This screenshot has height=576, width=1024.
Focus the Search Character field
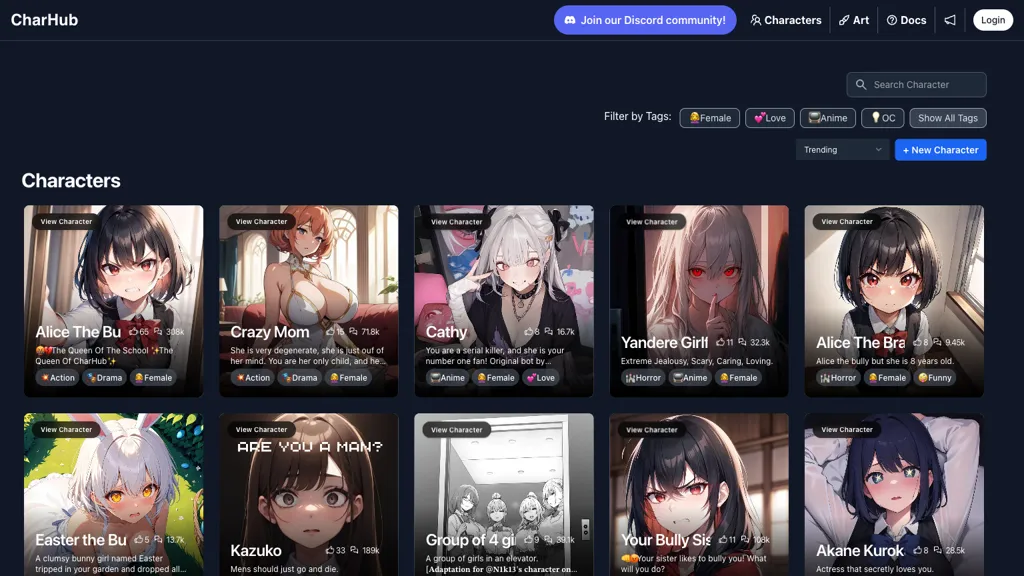916,84
